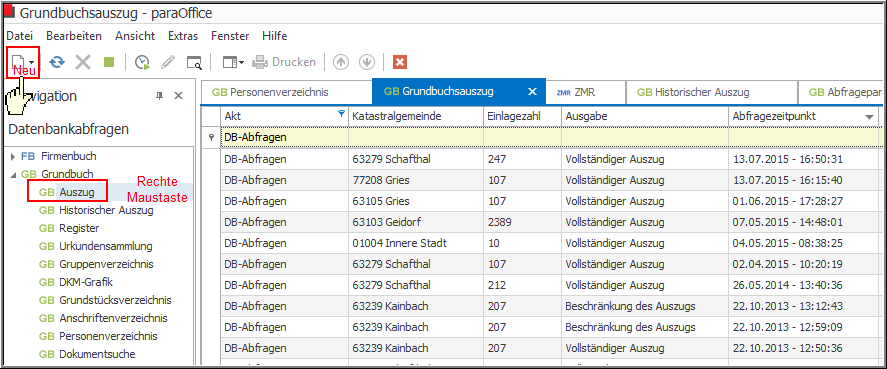Viewport: 887px width, 369px height.
Task: Click the blue refresh arrows icon
Action: coord(57,62)
